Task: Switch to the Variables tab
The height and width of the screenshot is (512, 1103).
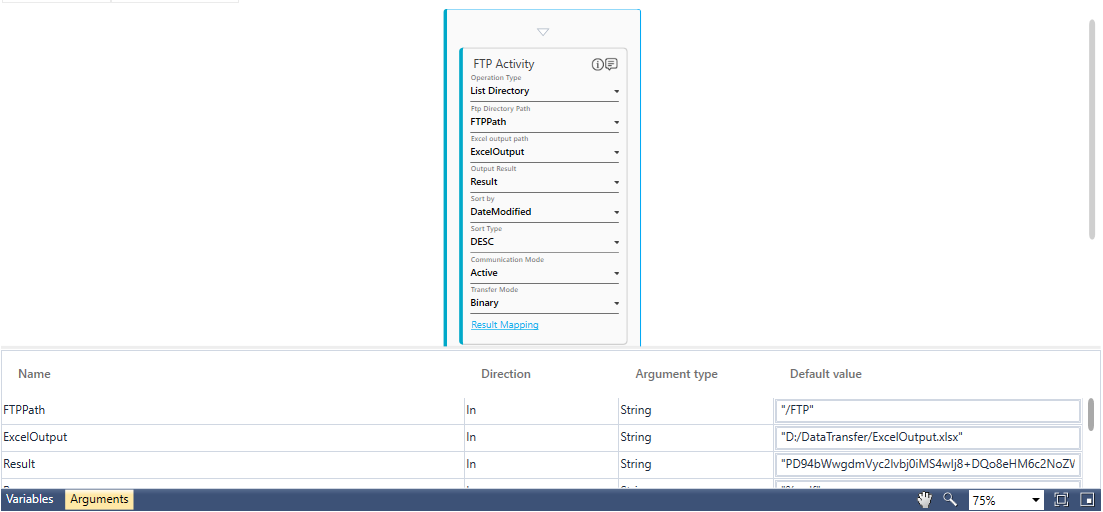Action: [30, 499]
